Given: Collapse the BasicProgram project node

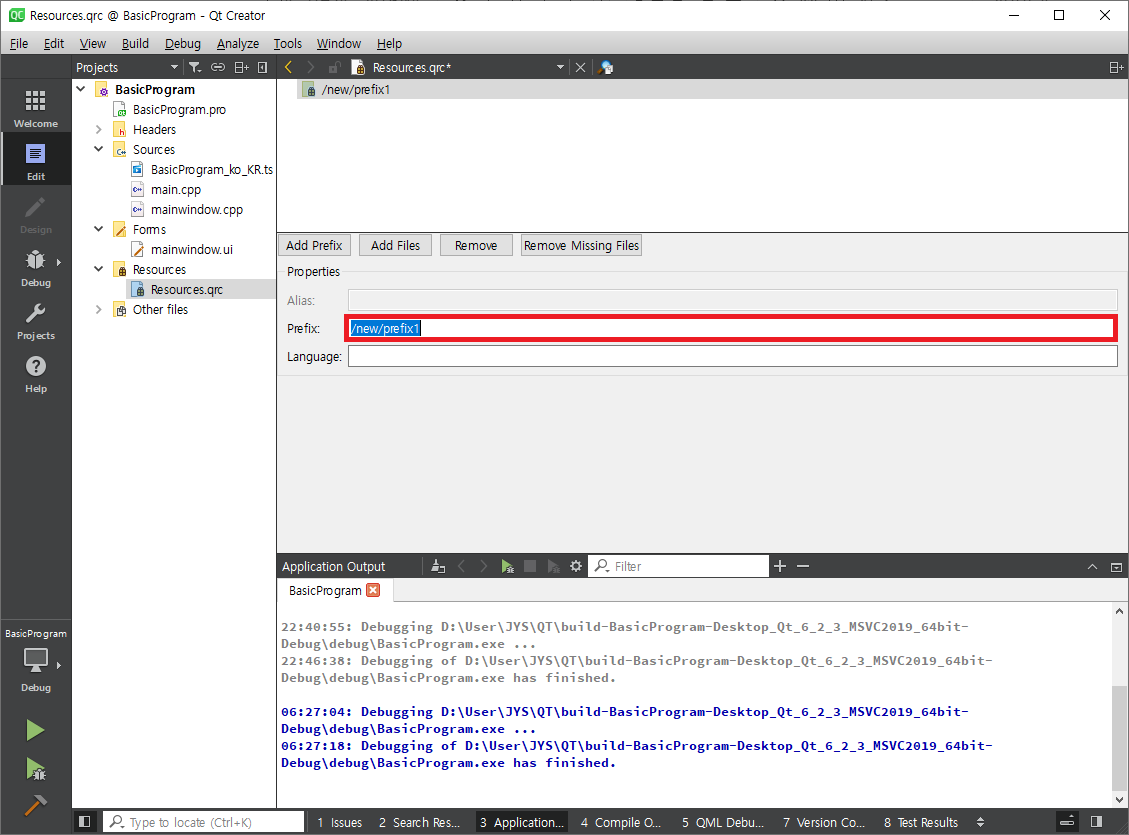Looking at the screenshot, I should pos(81,89).
